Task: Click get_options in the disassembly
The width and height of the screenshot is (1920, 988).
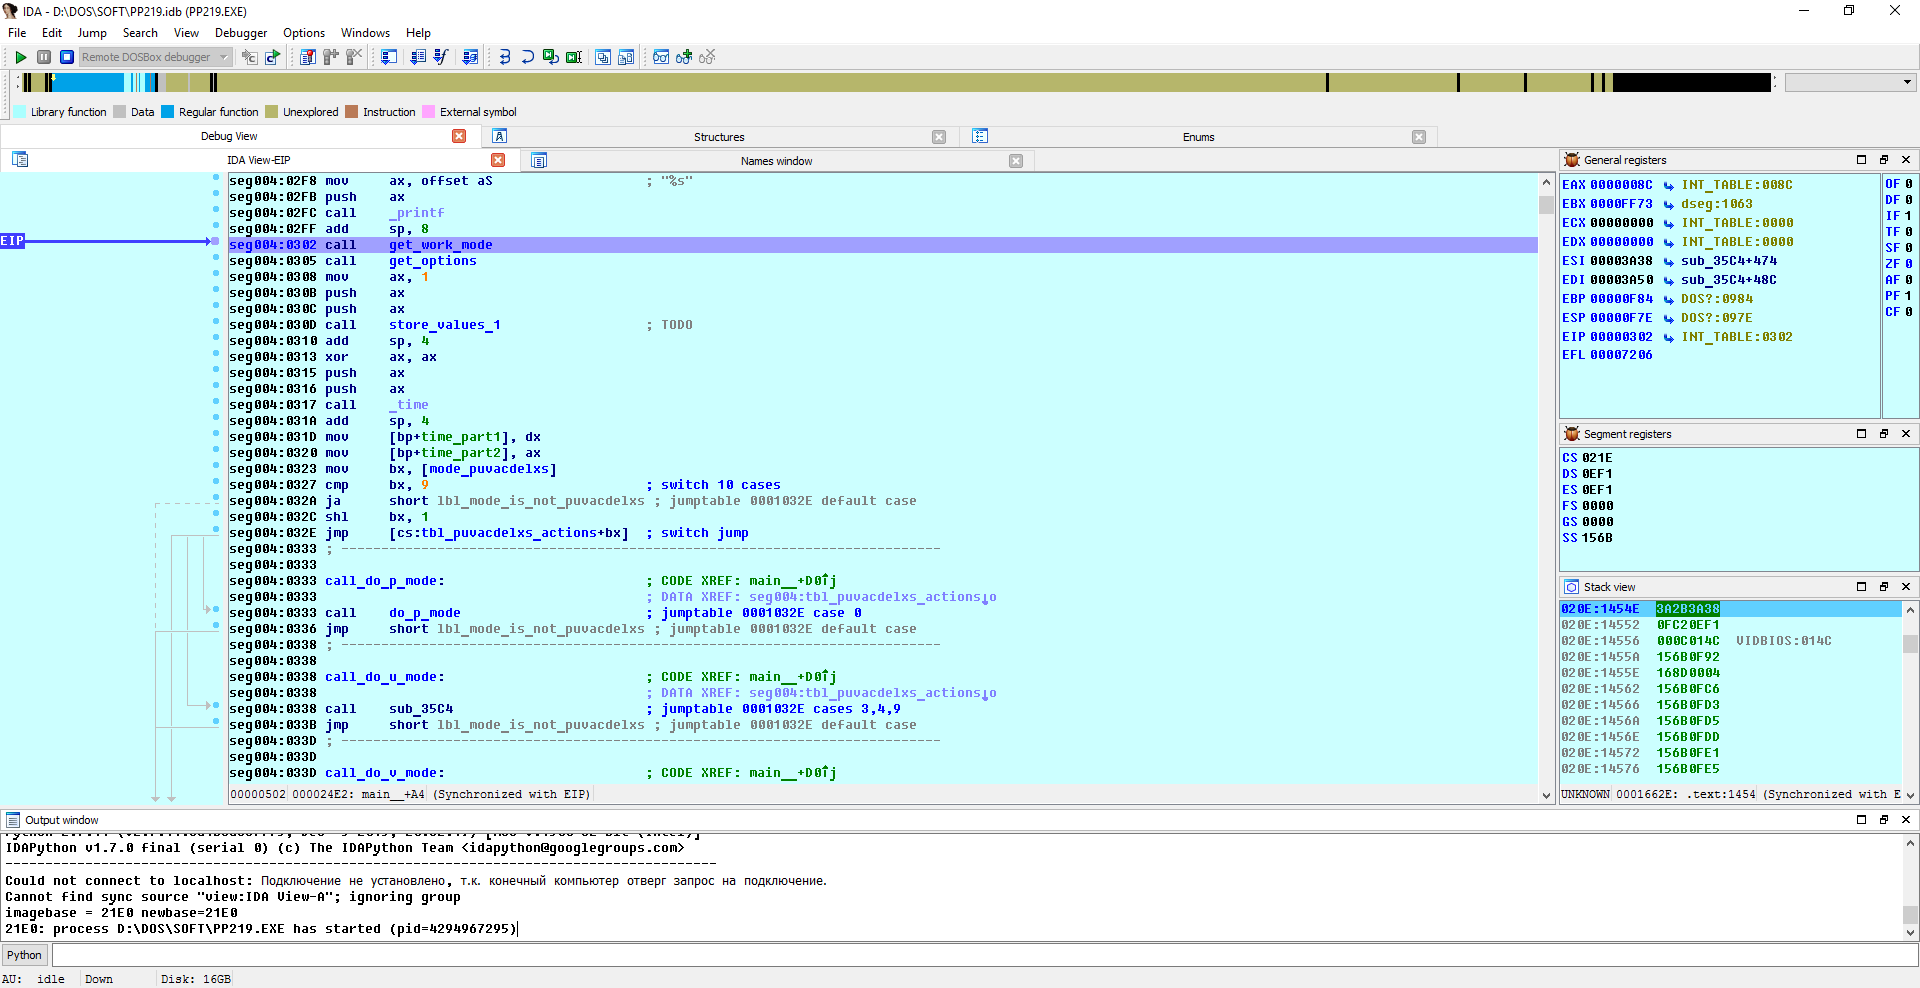Action: (433, 261)
